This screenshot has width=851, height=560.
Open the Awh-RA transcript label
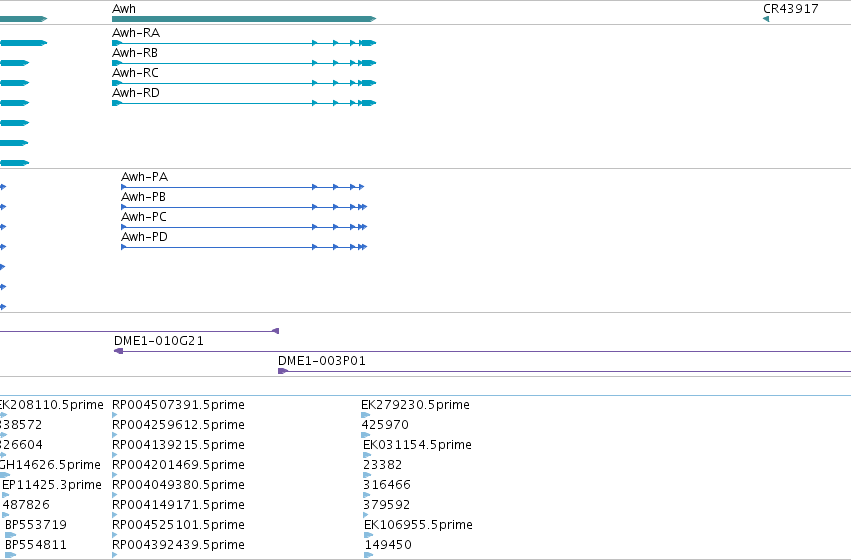coord(136,33)
